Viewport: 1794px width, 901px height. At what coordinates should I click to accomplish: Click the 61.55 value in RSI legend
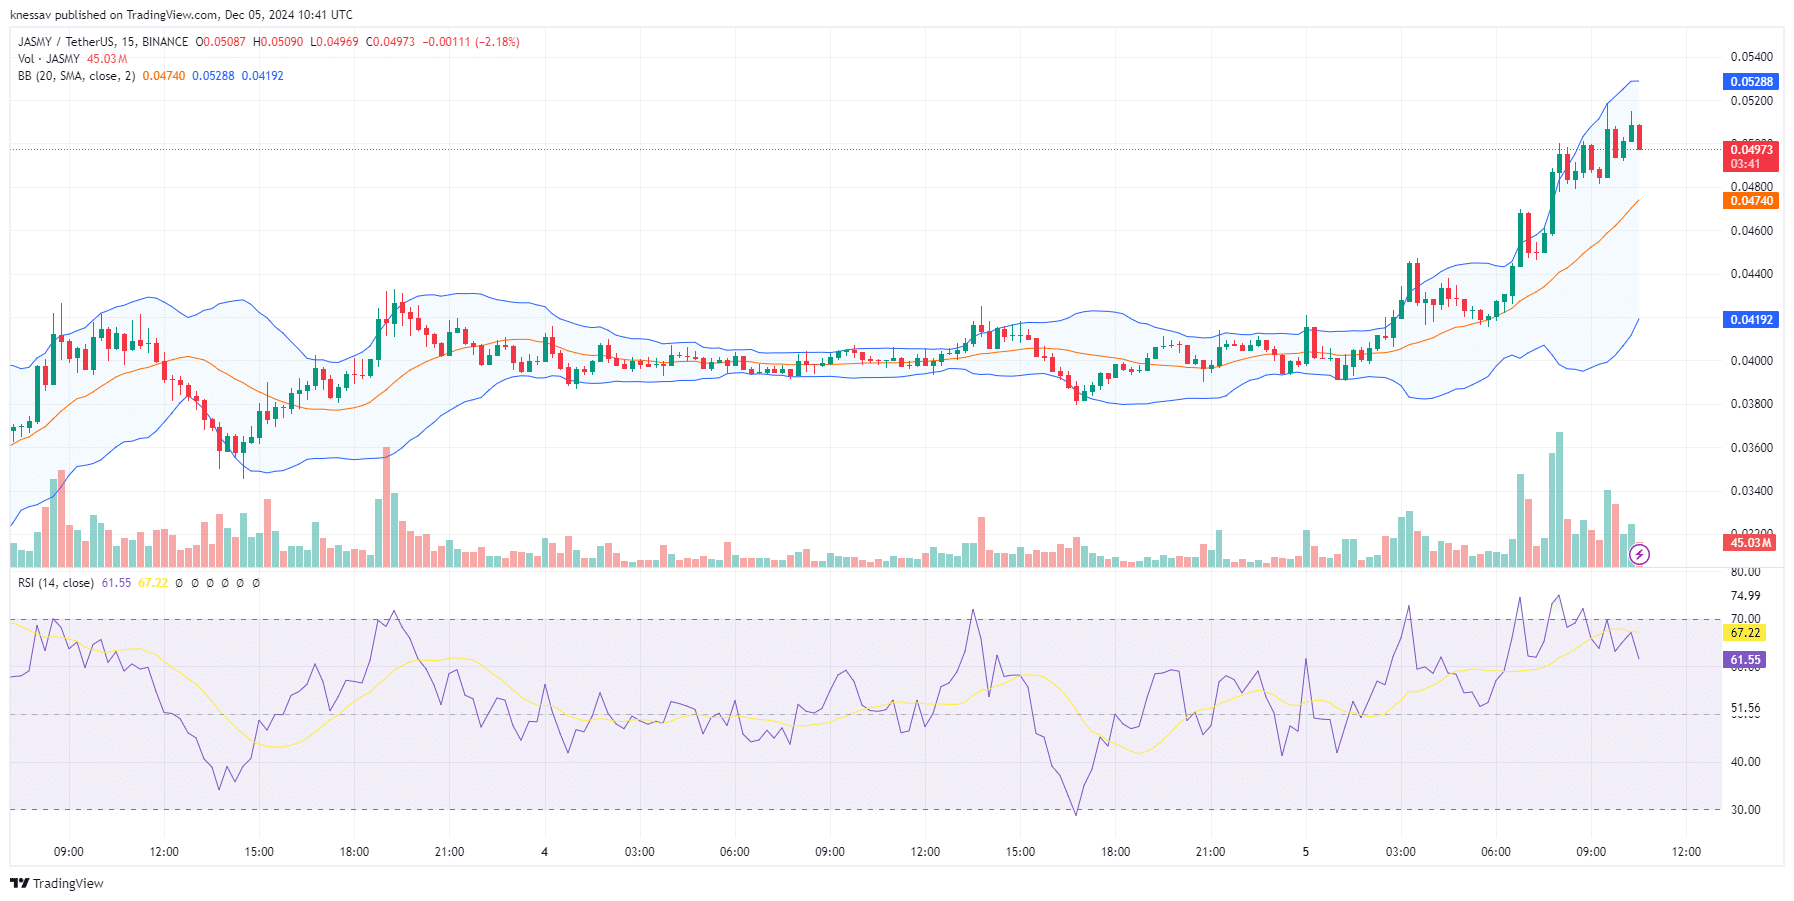(x=116, y=583)
